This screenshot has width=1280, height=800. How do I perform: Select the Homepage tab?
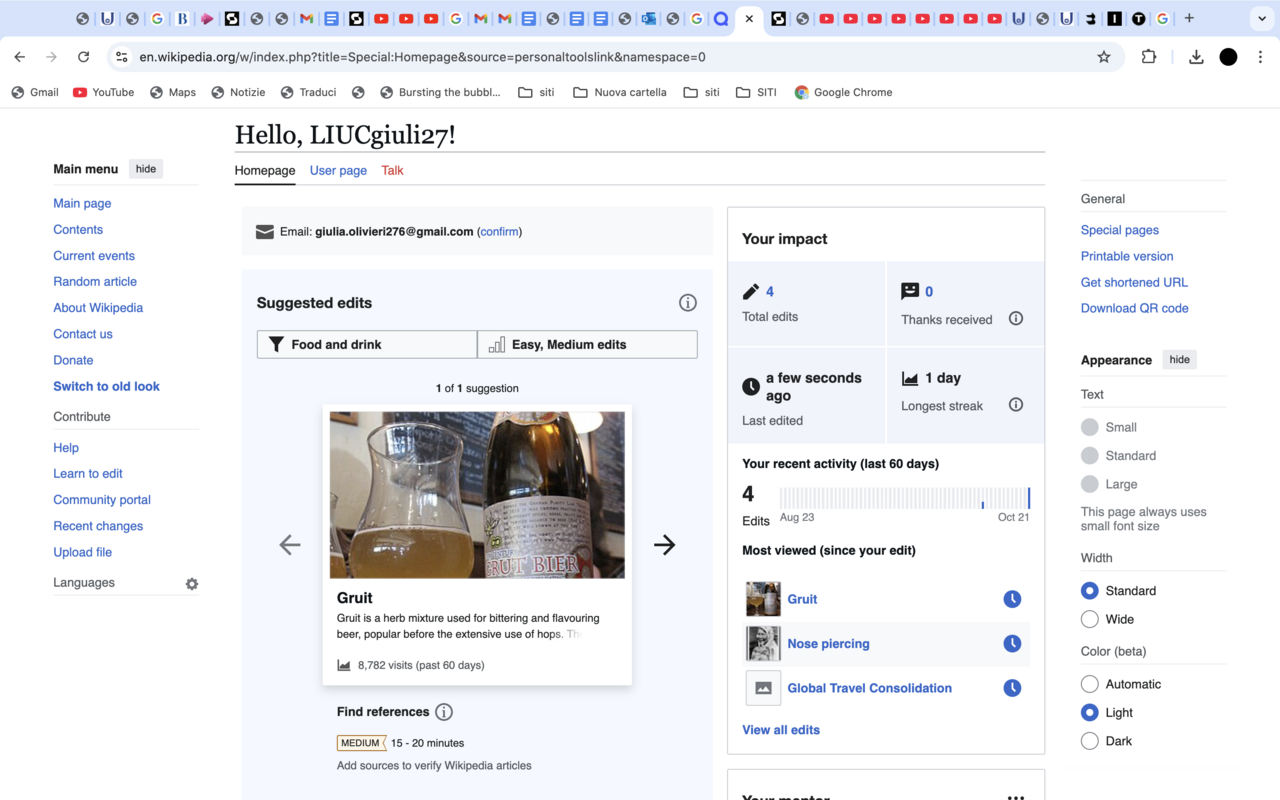pyautogui.click(x=265, y=170)
